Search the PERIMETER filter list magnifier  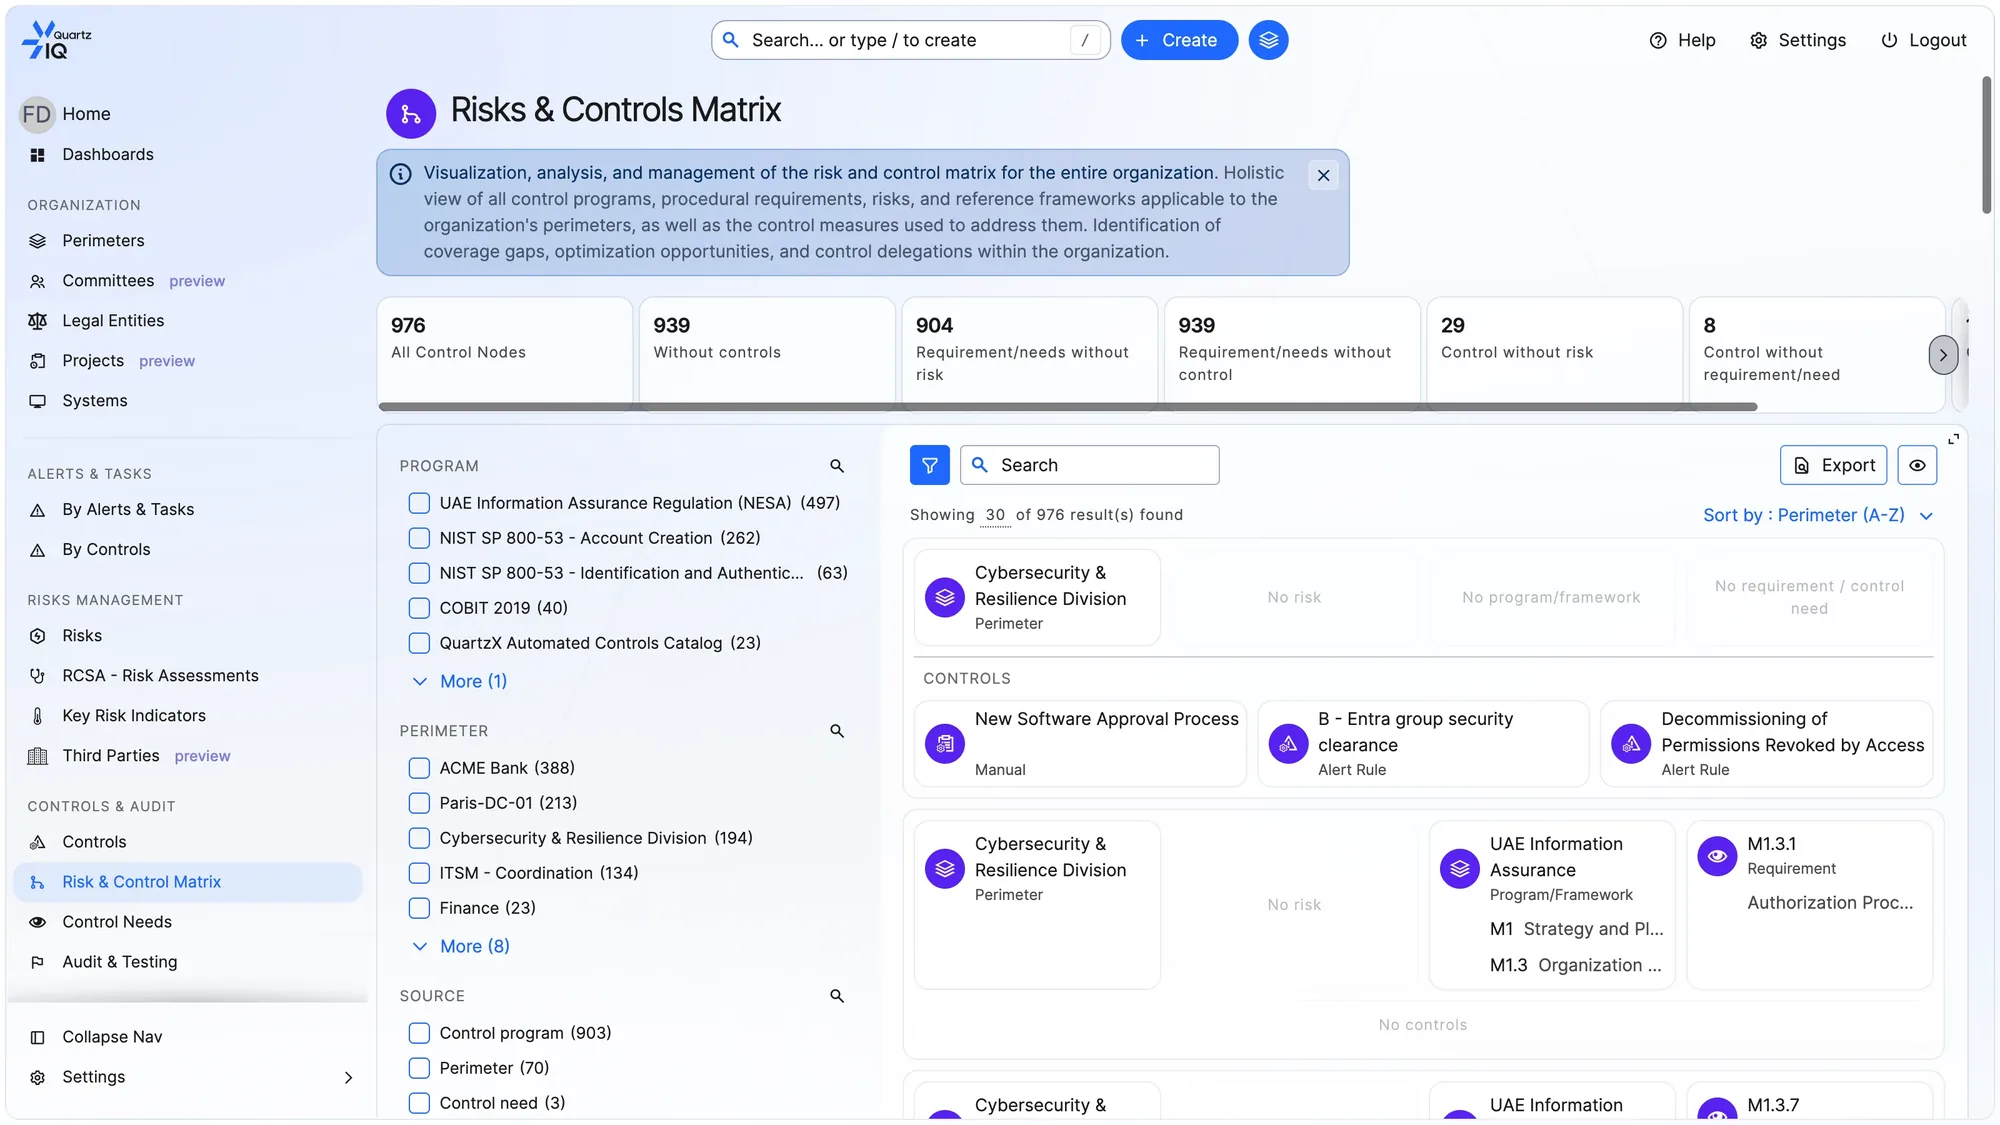(x=837, y=731)
